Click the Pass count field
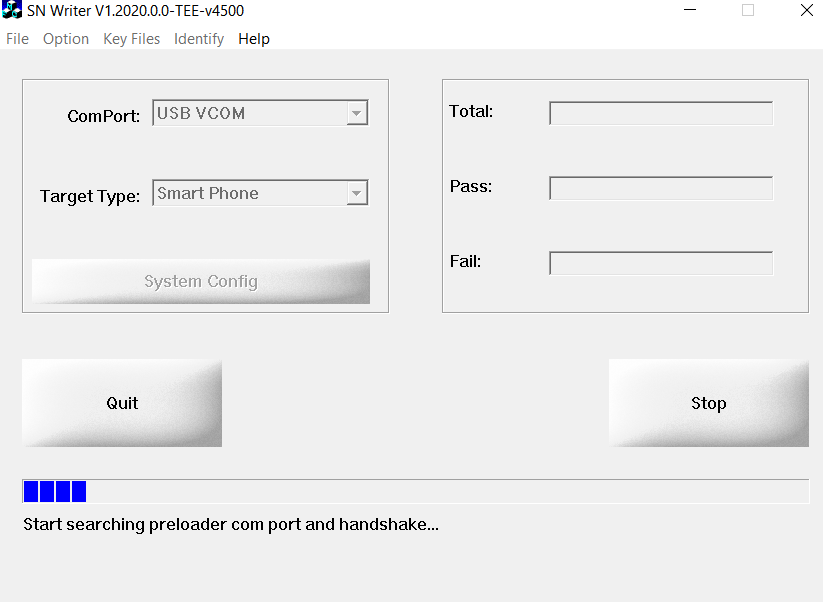This screenshot has height=602, width=823. [x=661, y=188]
